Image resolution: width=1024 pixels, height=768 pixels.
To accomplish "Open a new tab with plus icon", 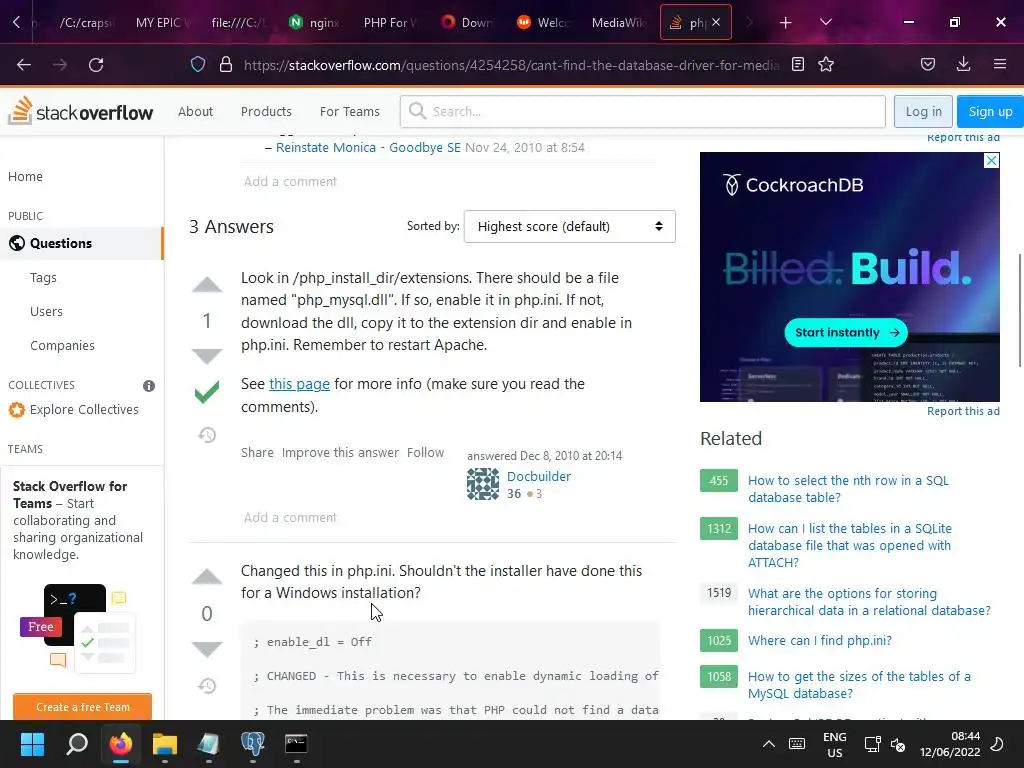I will 786,23.
